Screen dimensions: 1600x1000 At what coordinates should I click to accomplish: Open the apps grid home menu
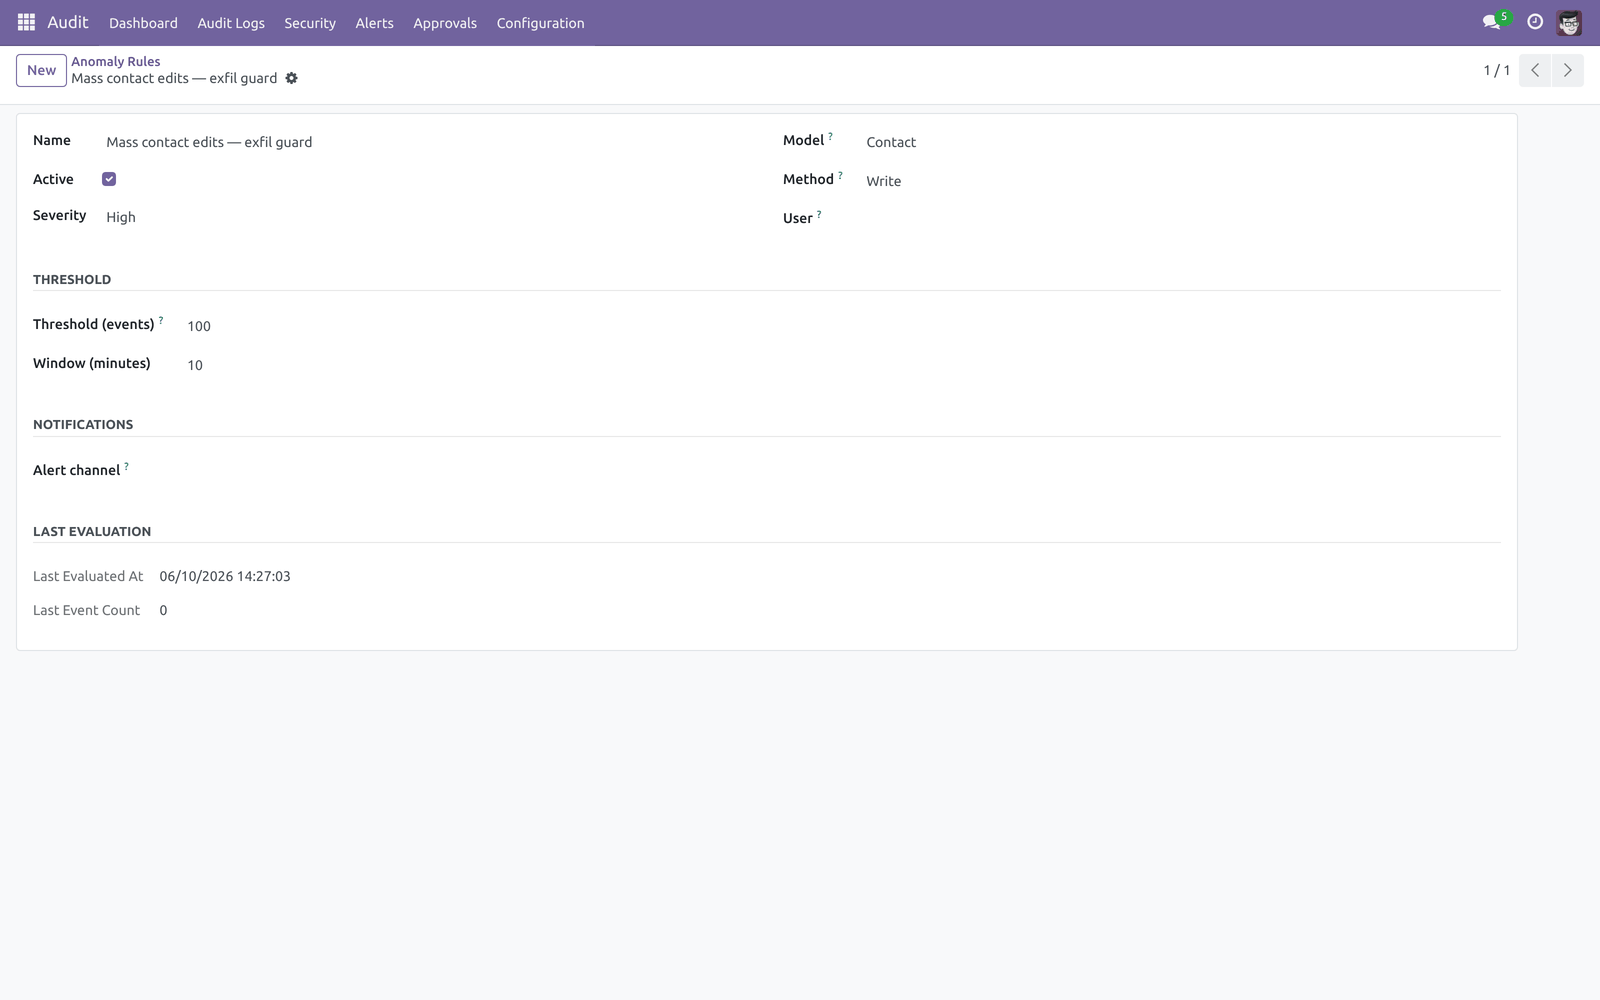pyautogui.click(x=26, y=22)
